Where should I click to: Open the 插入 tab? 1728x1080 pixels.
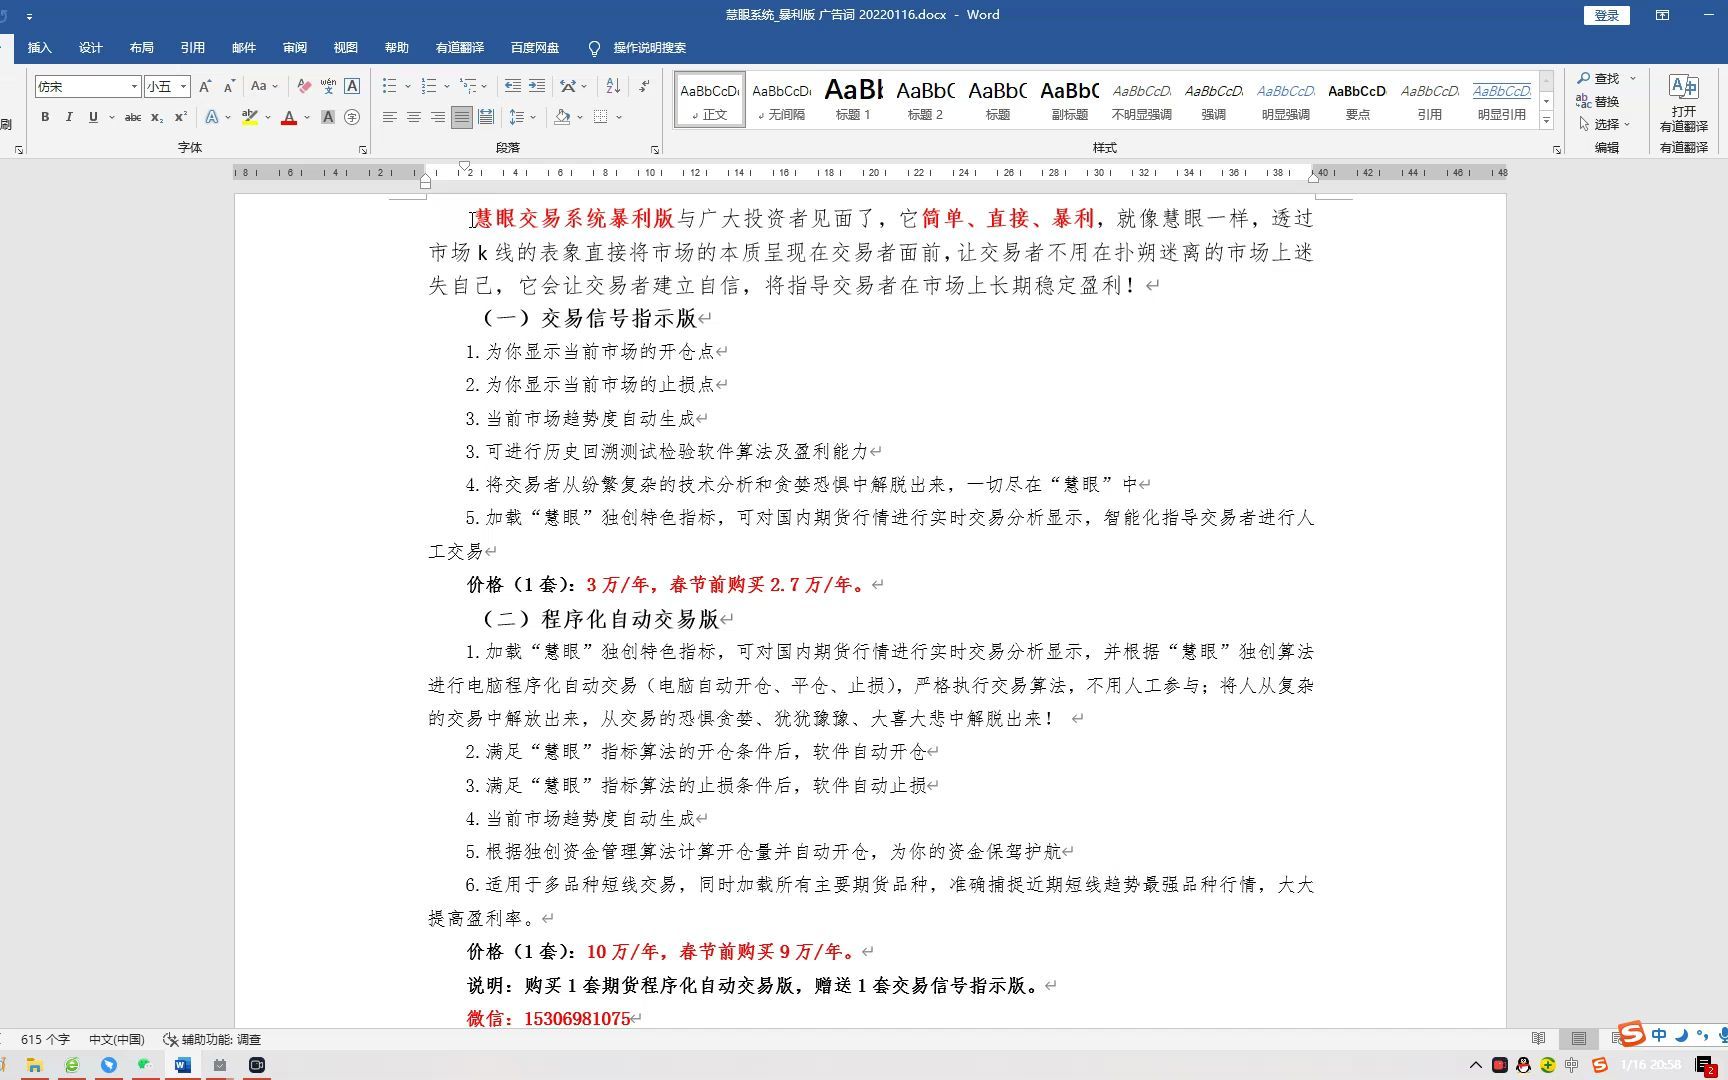click(x=39, y=47)
